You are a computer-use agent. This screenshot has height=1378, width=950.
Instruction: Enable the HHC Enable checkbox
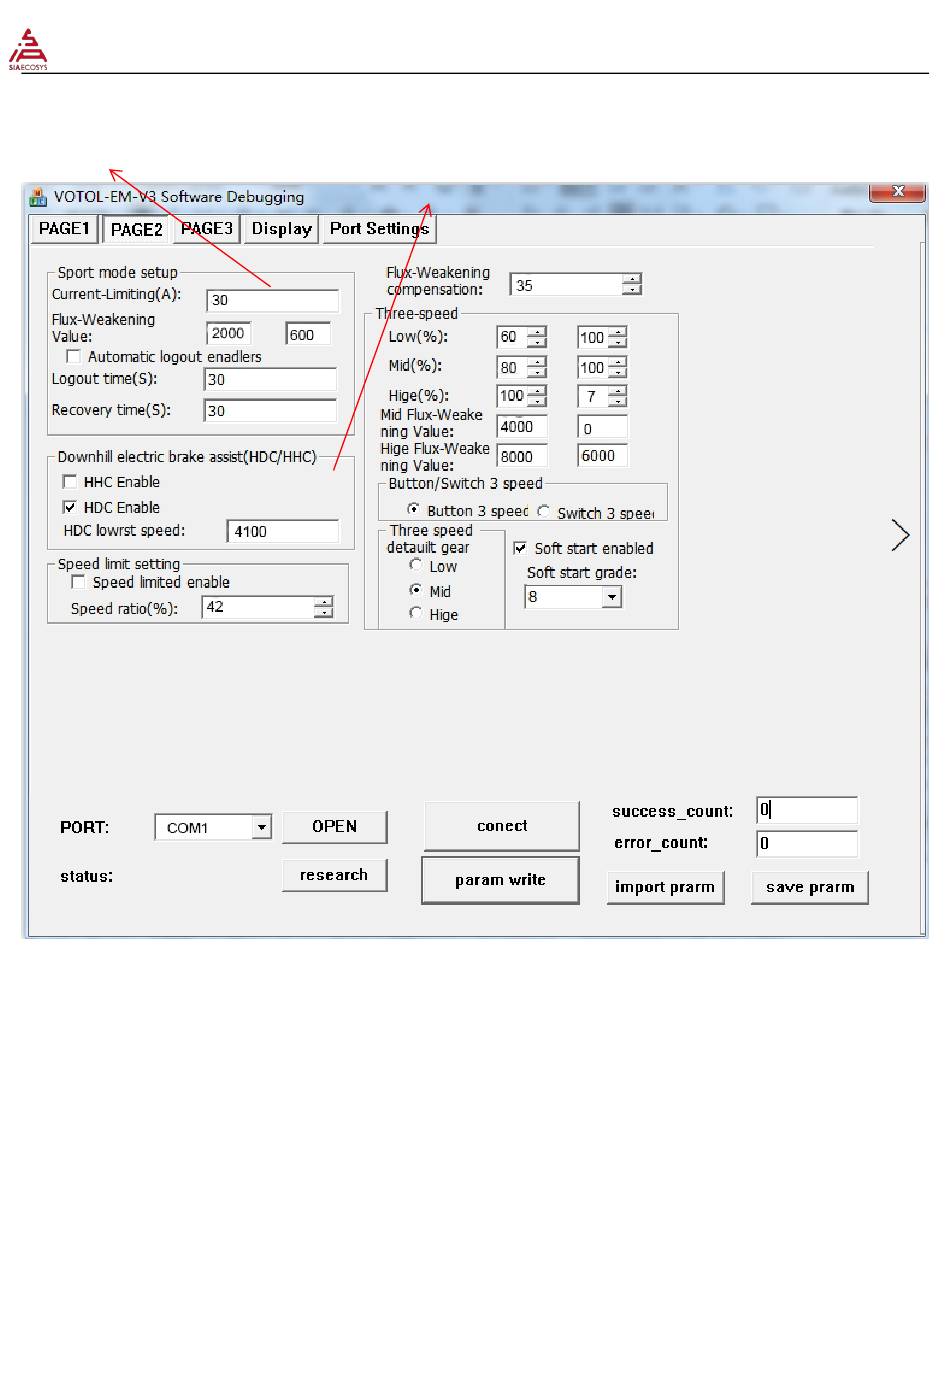point(70,481)
